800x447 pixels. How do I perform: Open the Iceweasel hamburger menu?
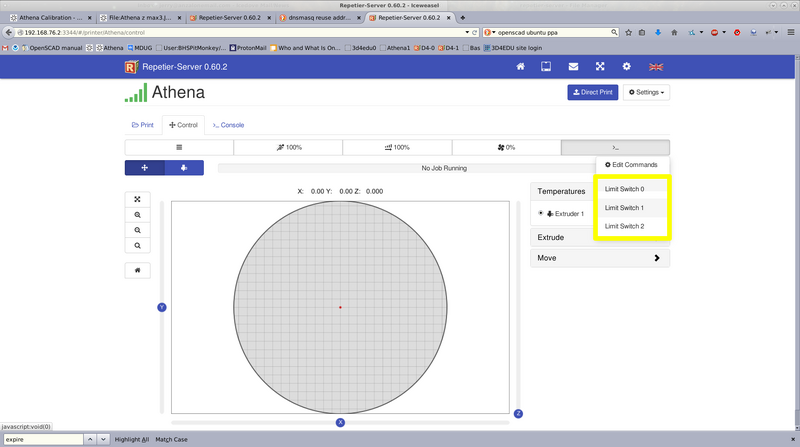pos(790,32)
